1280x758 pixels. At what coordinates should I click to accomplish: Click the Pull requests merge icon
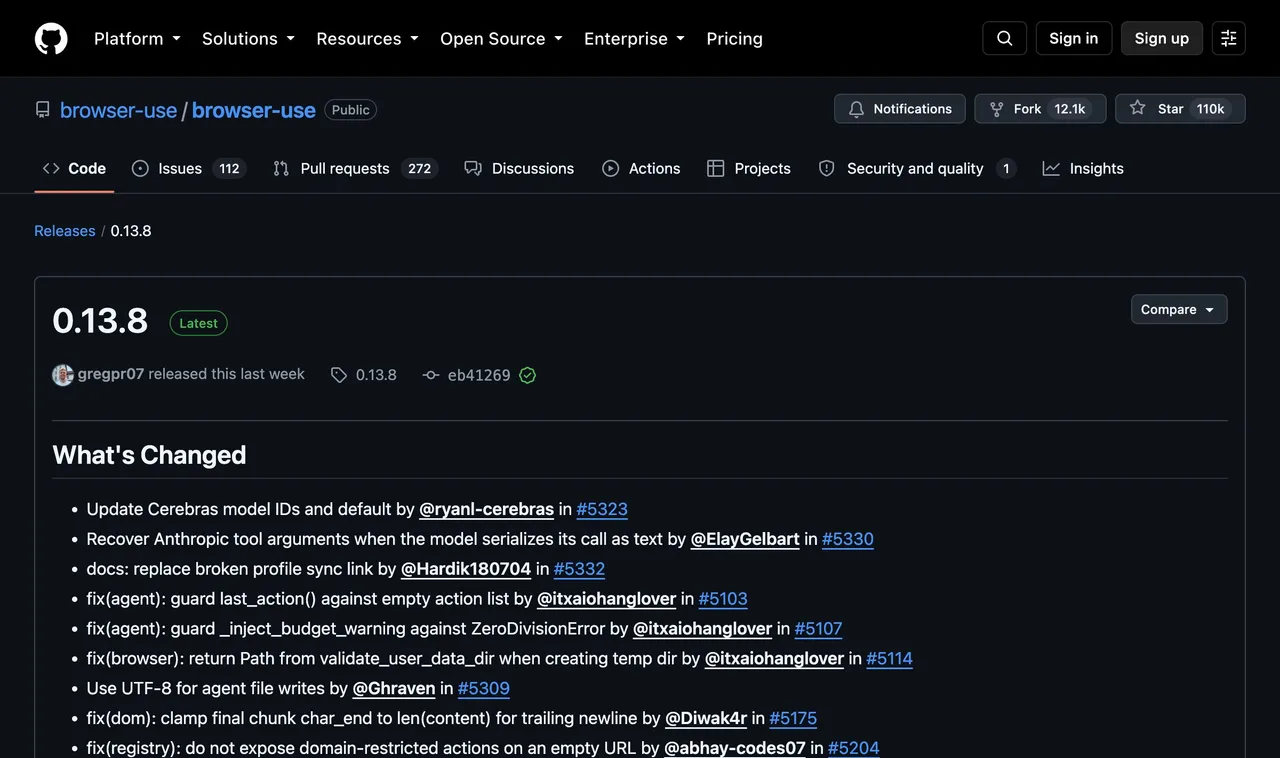click(281, 168)
